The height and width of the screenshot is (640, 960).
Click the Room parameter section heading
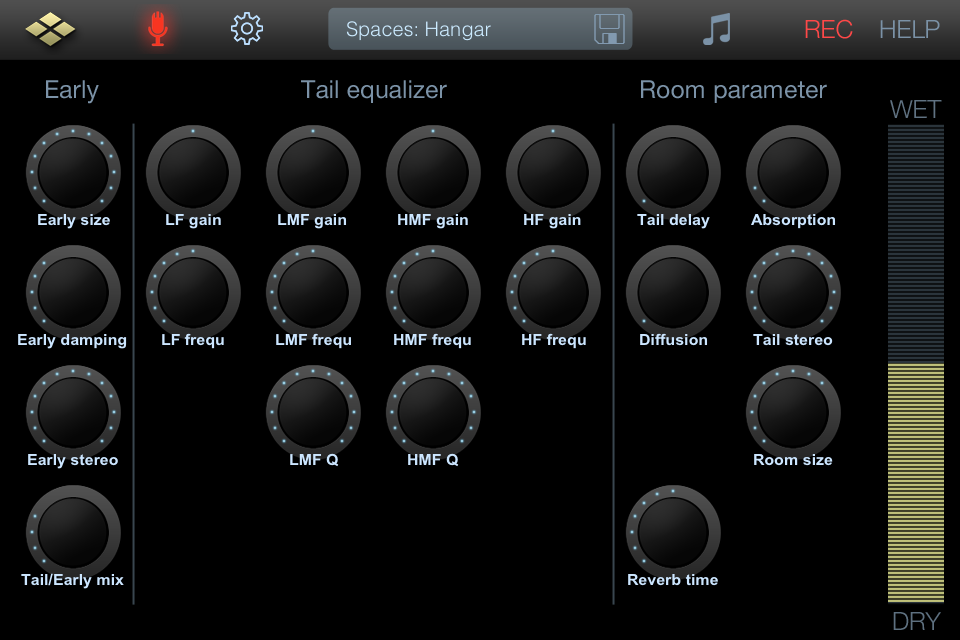(733, 90)
